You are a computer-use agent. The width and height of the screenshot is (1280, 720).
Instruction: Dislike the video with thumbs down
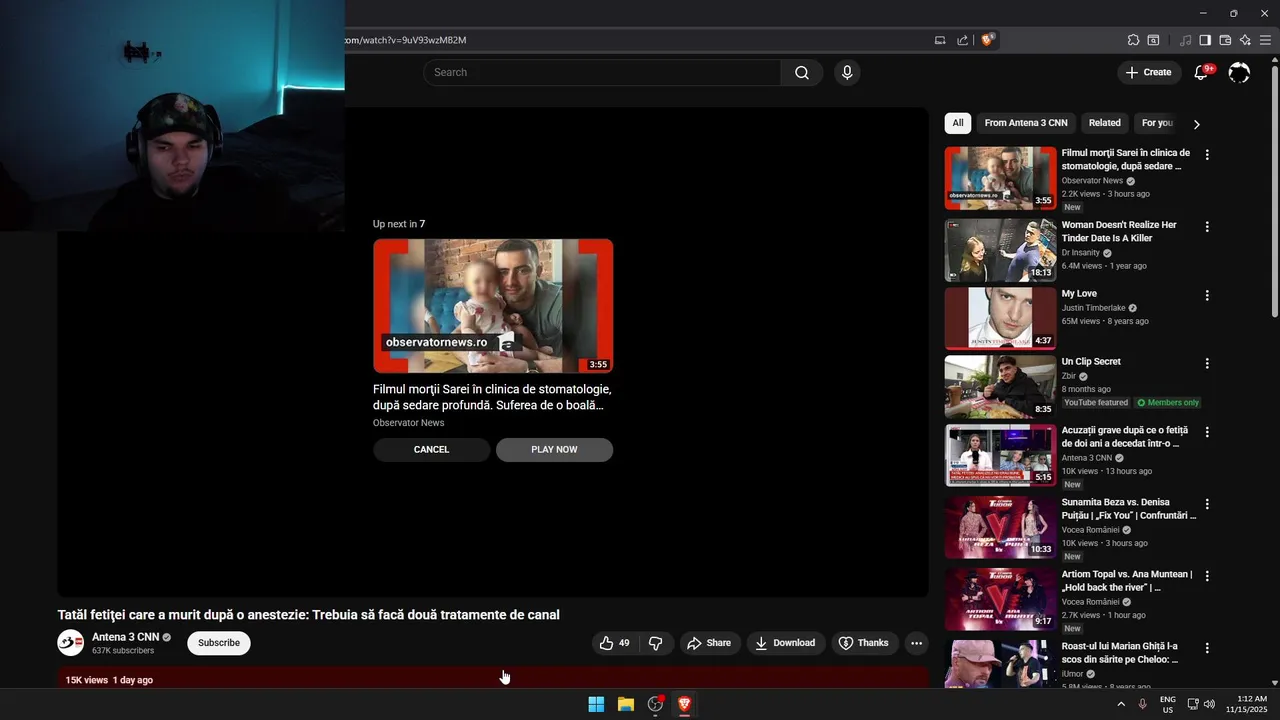coord(656,643)
